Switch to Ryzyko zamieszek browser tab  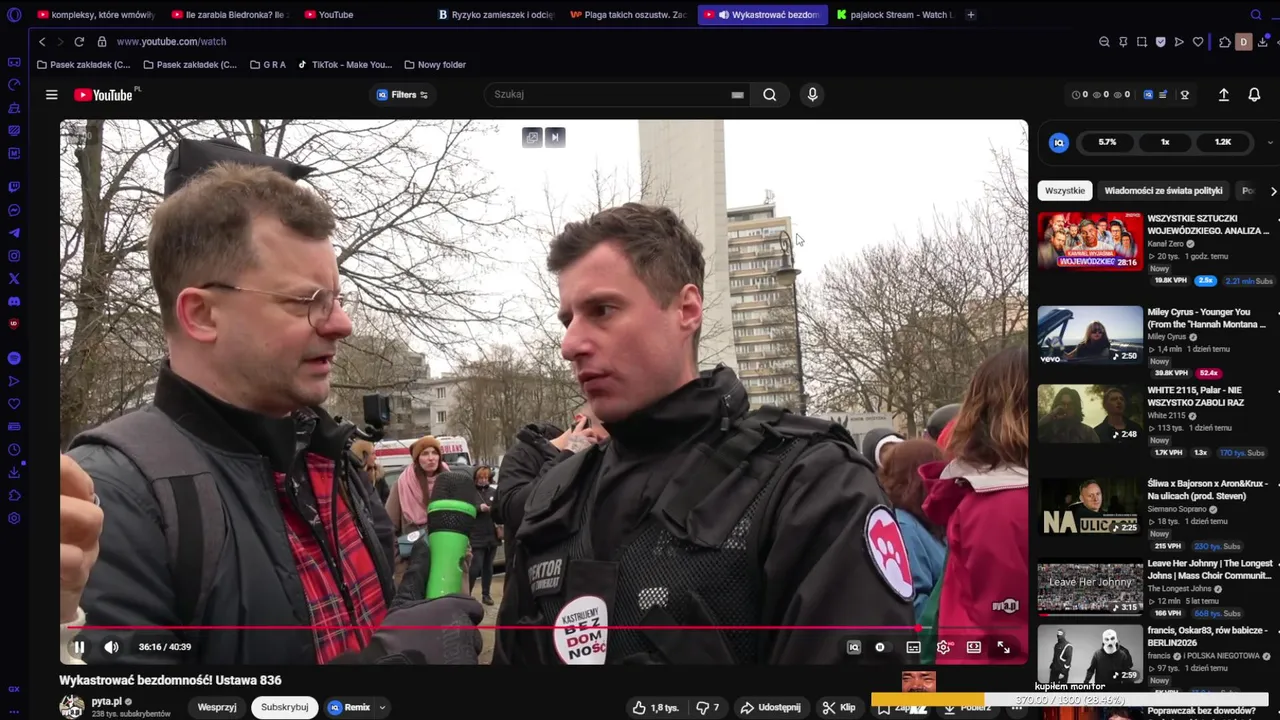496,15
